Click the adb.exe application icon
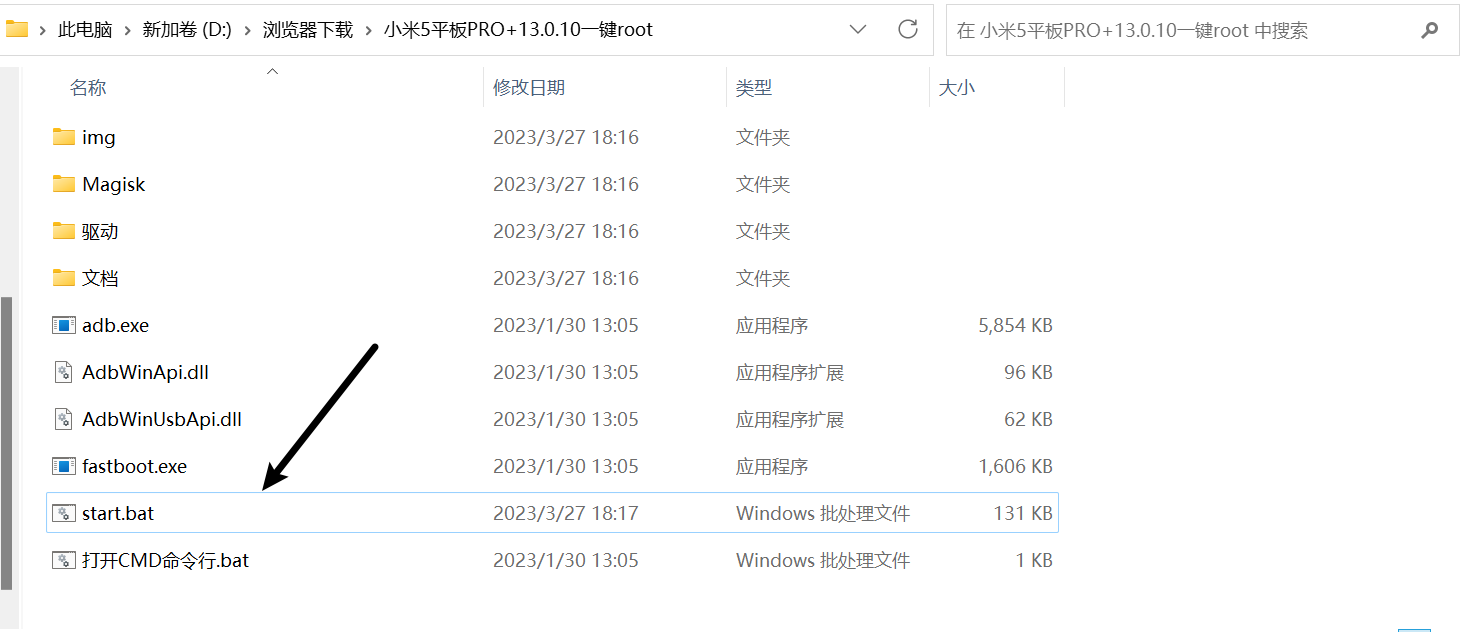 (64, 325)
